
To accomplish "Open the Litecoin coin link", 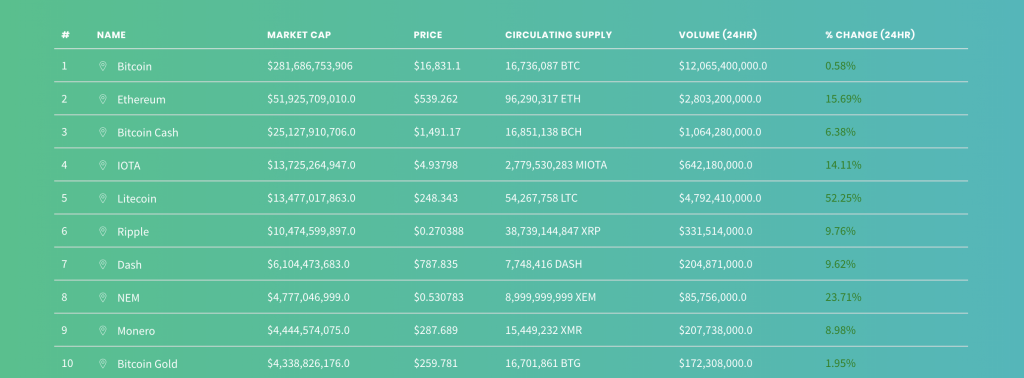I will pyautogui.click(x=136, y=198).
